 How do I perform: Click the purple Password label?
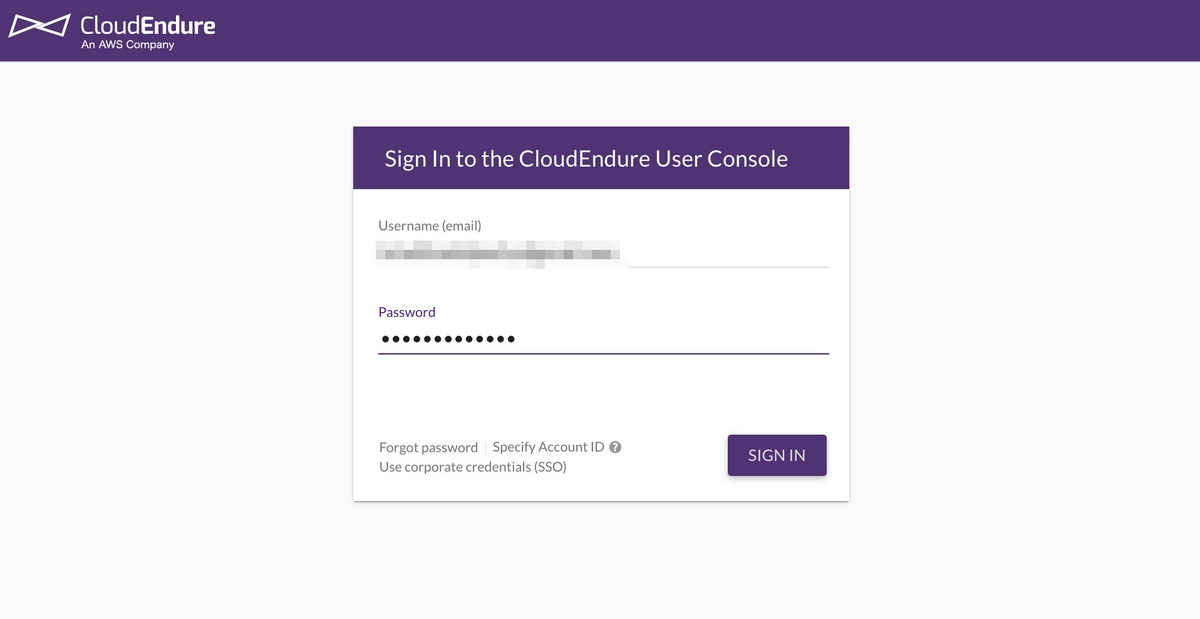point(407,312)
